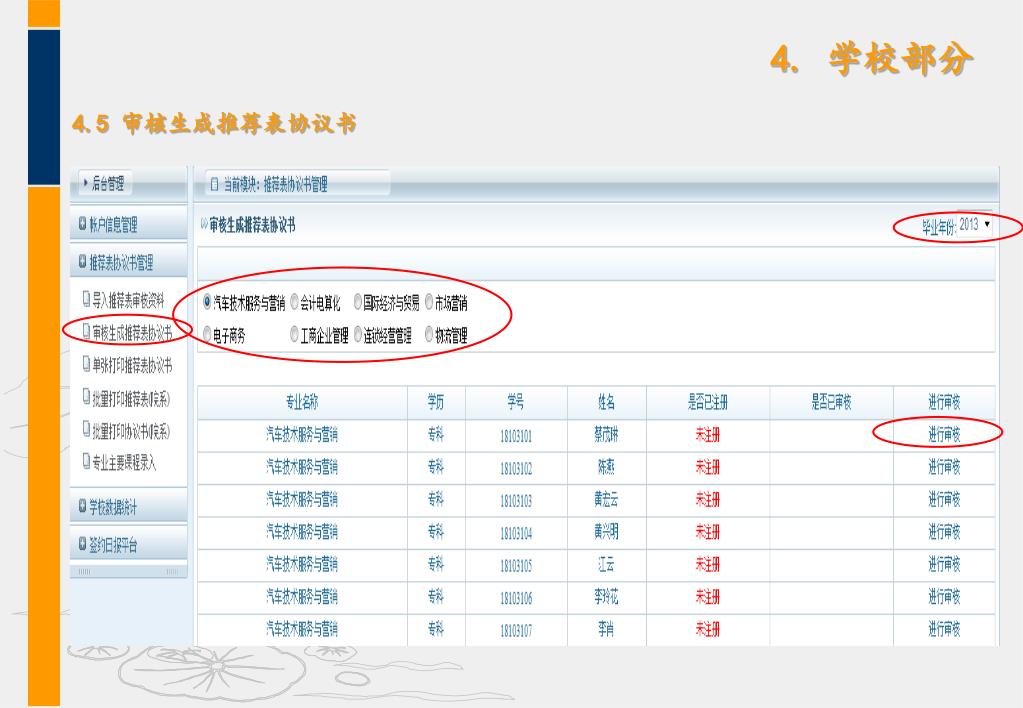Viewport: 1023px width, 708px height.
Task: Click student name 江云
Action: [606, 564]
